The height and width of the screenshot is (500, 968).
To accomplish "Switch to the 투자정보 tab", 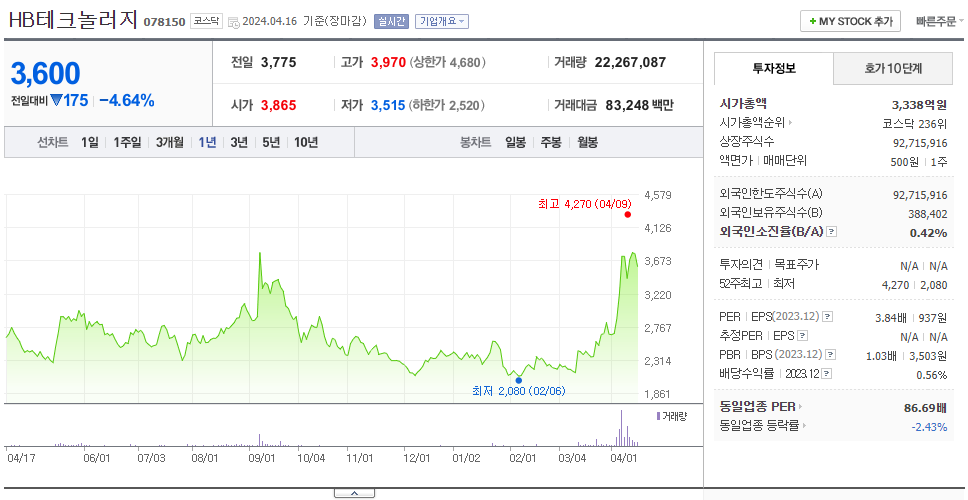I will pyautogui.click(x=774, y=69).
